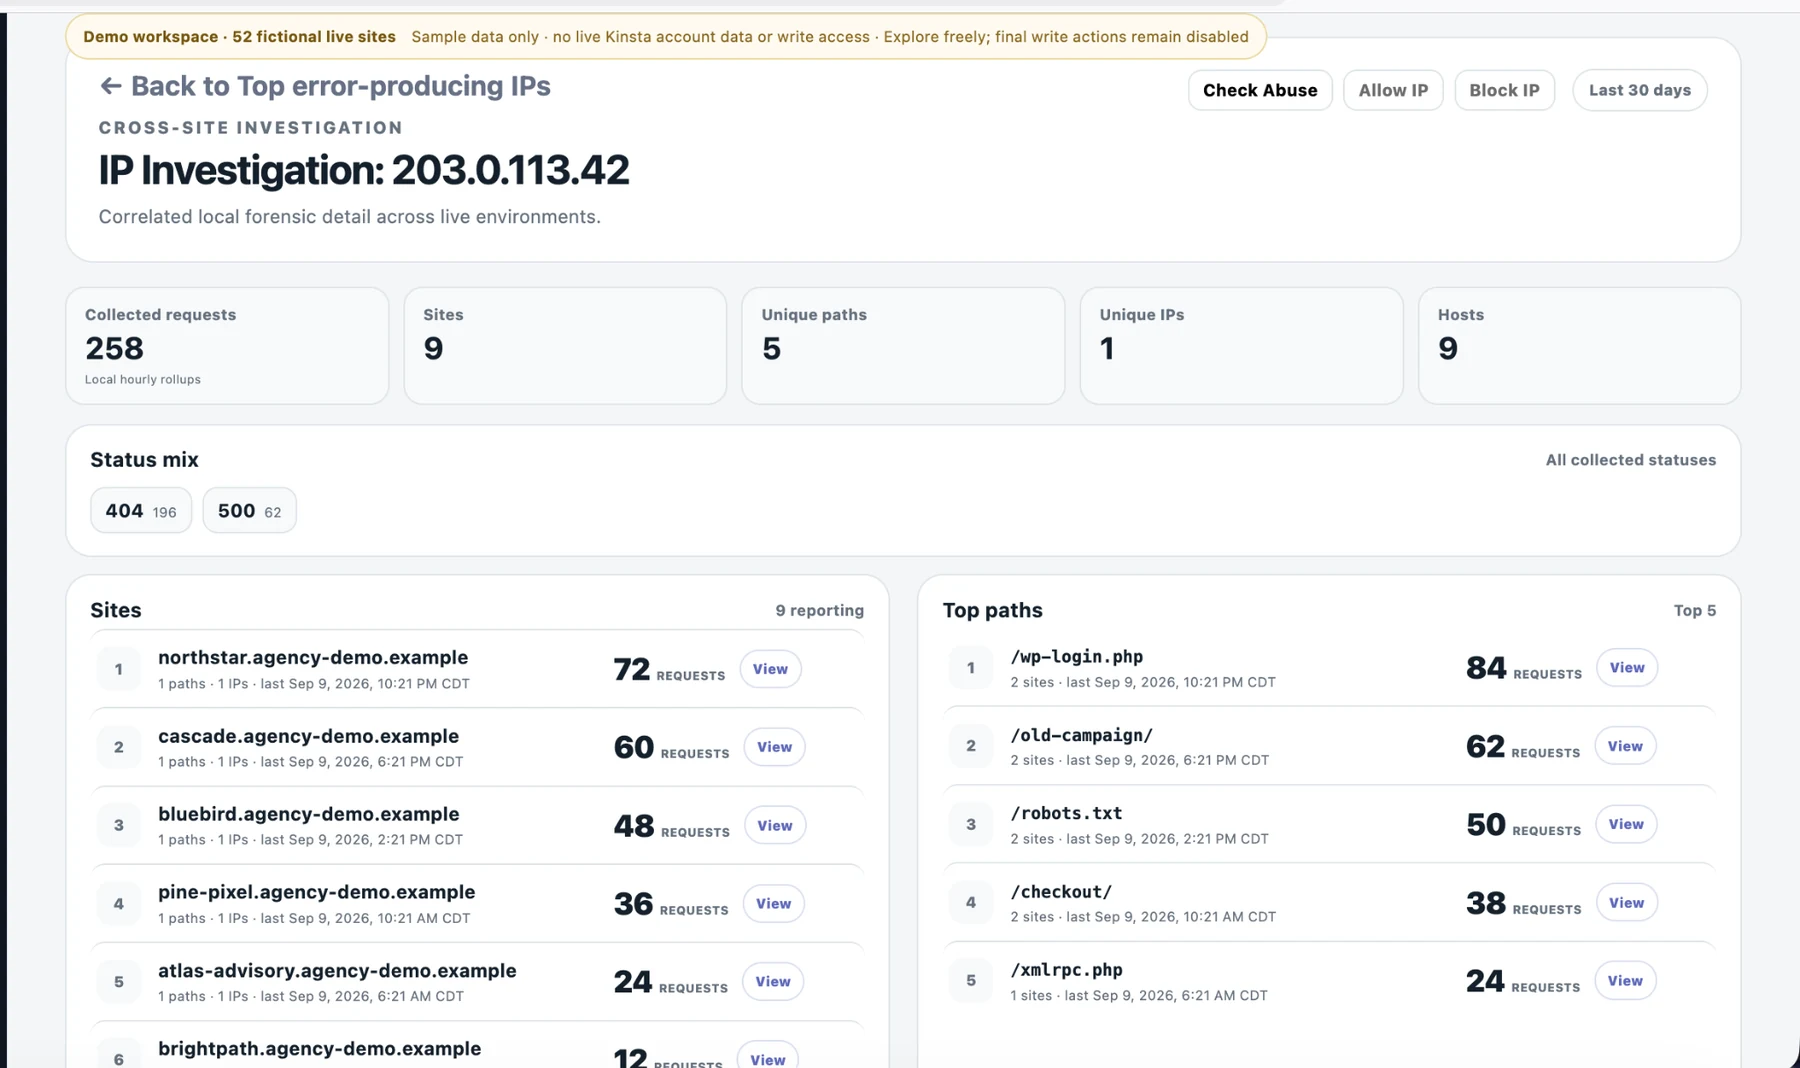Click atlas-advisory.agency-demo.example site name
Viewport: 1800px width, 1068px height.
pyautogui.click(x=337, y=970)
